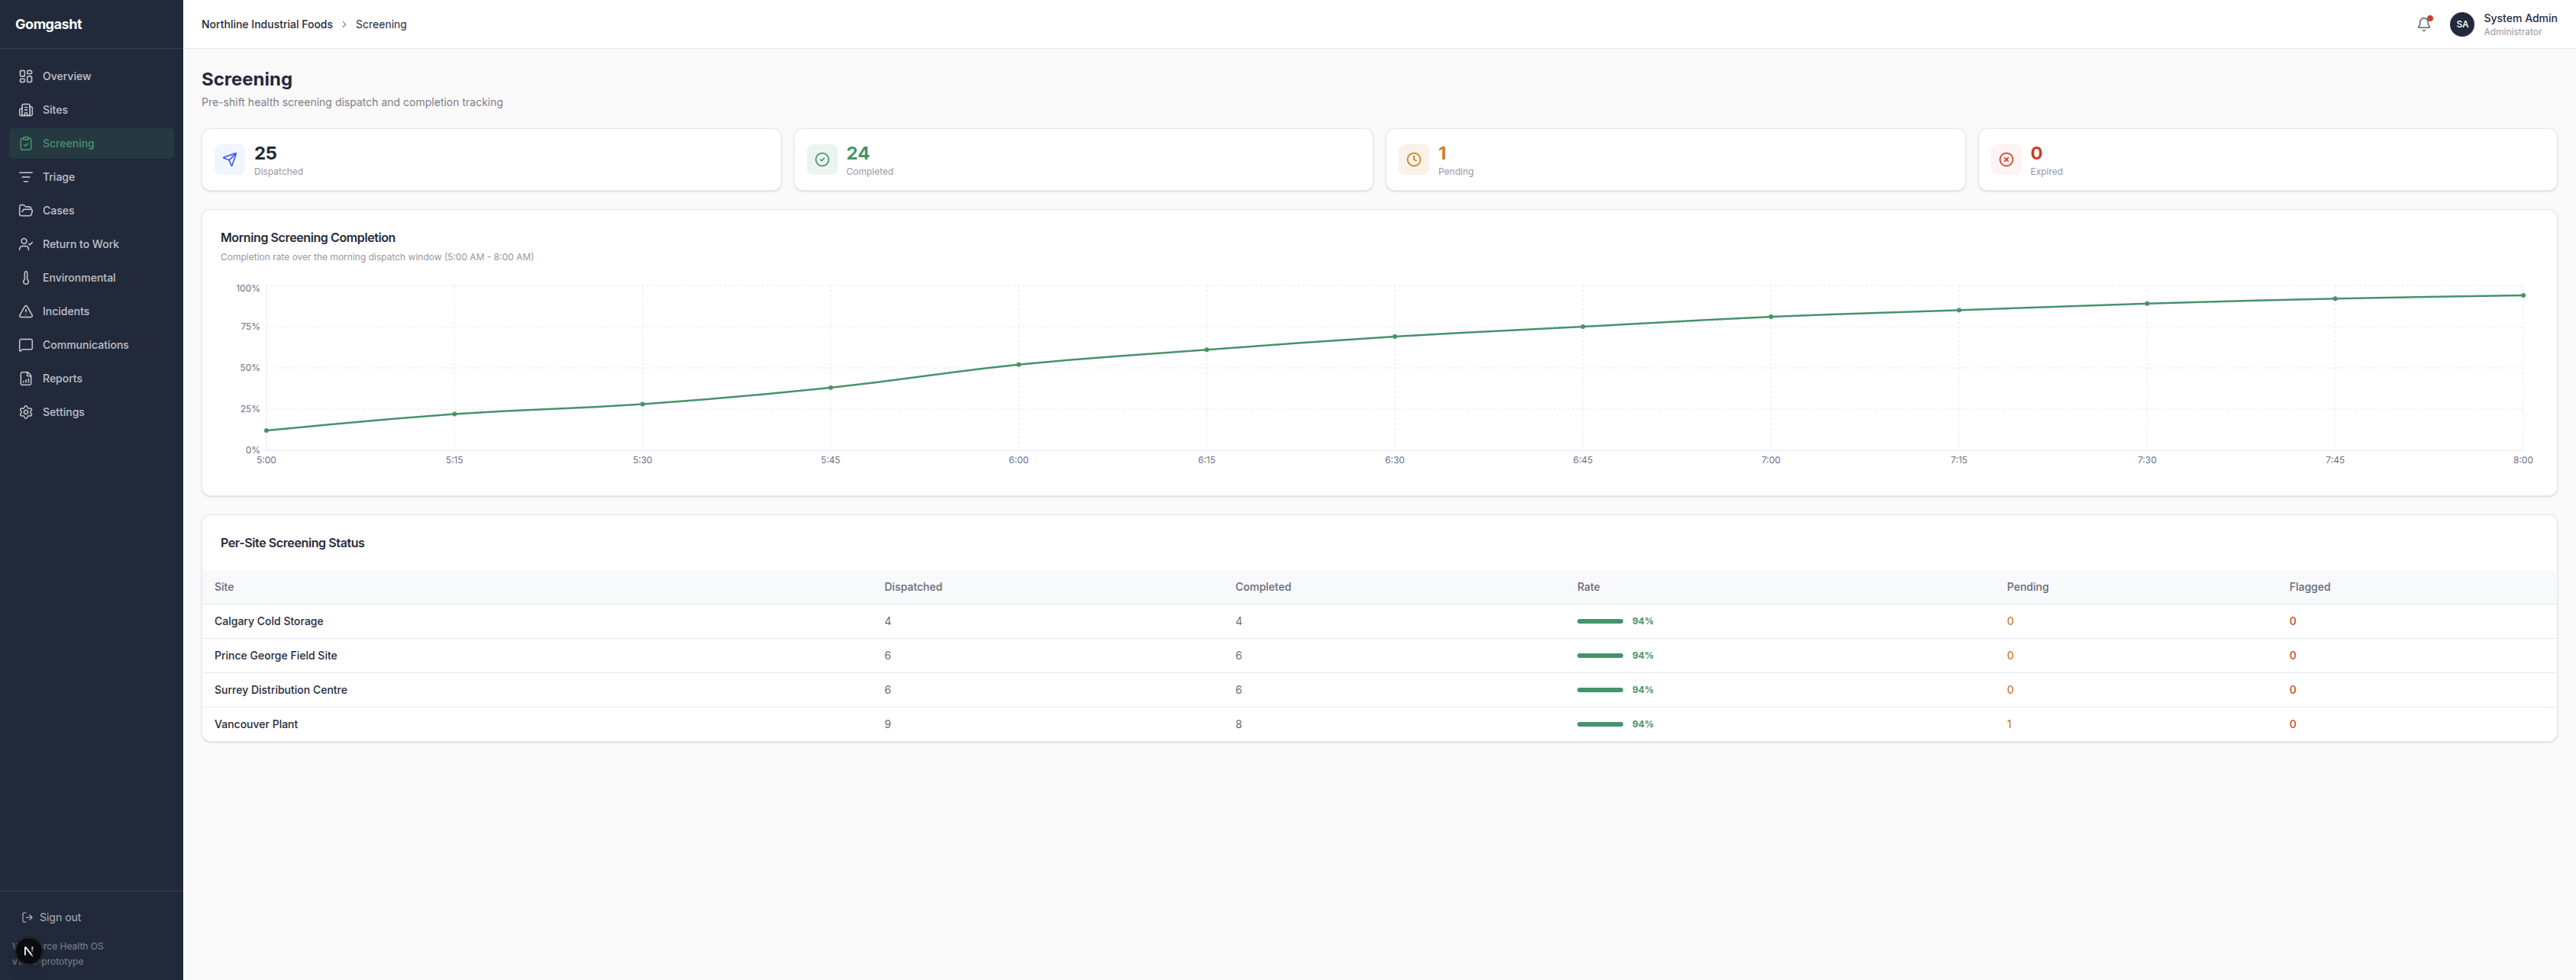Click the Environmental thermometer icon

(x=26, y=278)
